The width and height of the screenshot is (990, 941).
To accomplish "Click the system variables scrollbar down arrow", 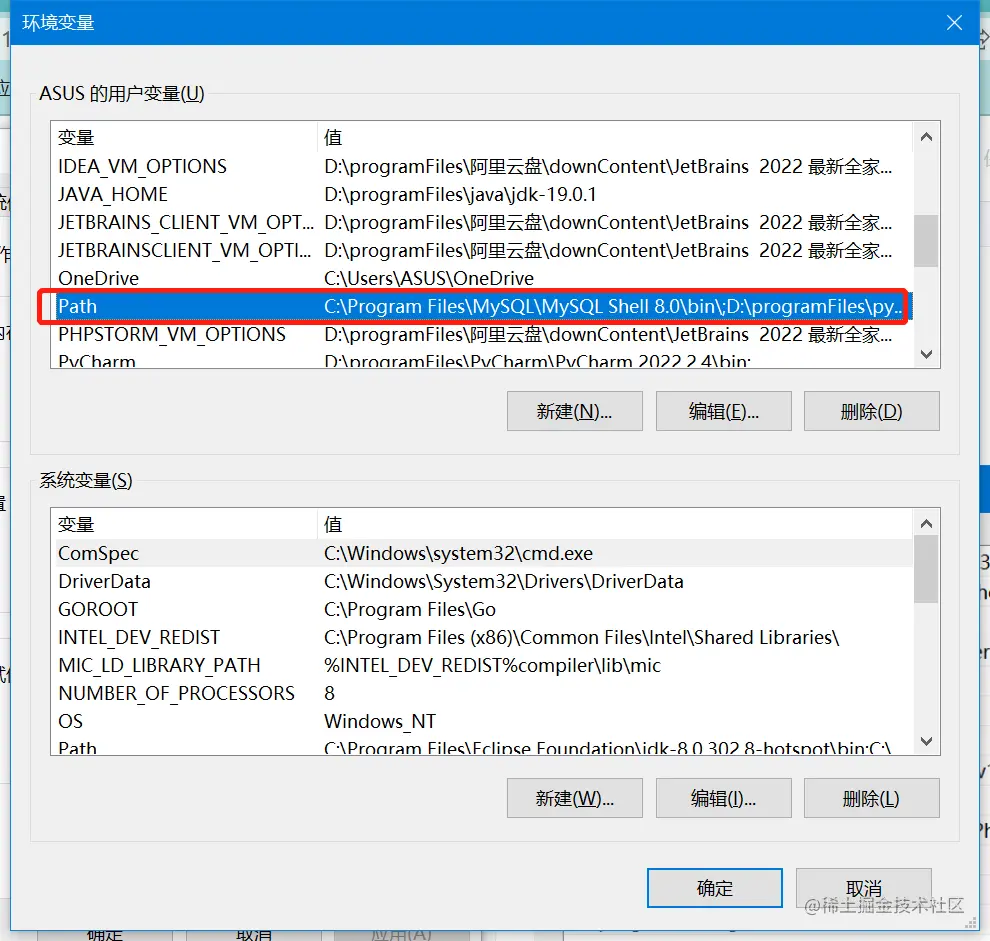I will point(926,741).
